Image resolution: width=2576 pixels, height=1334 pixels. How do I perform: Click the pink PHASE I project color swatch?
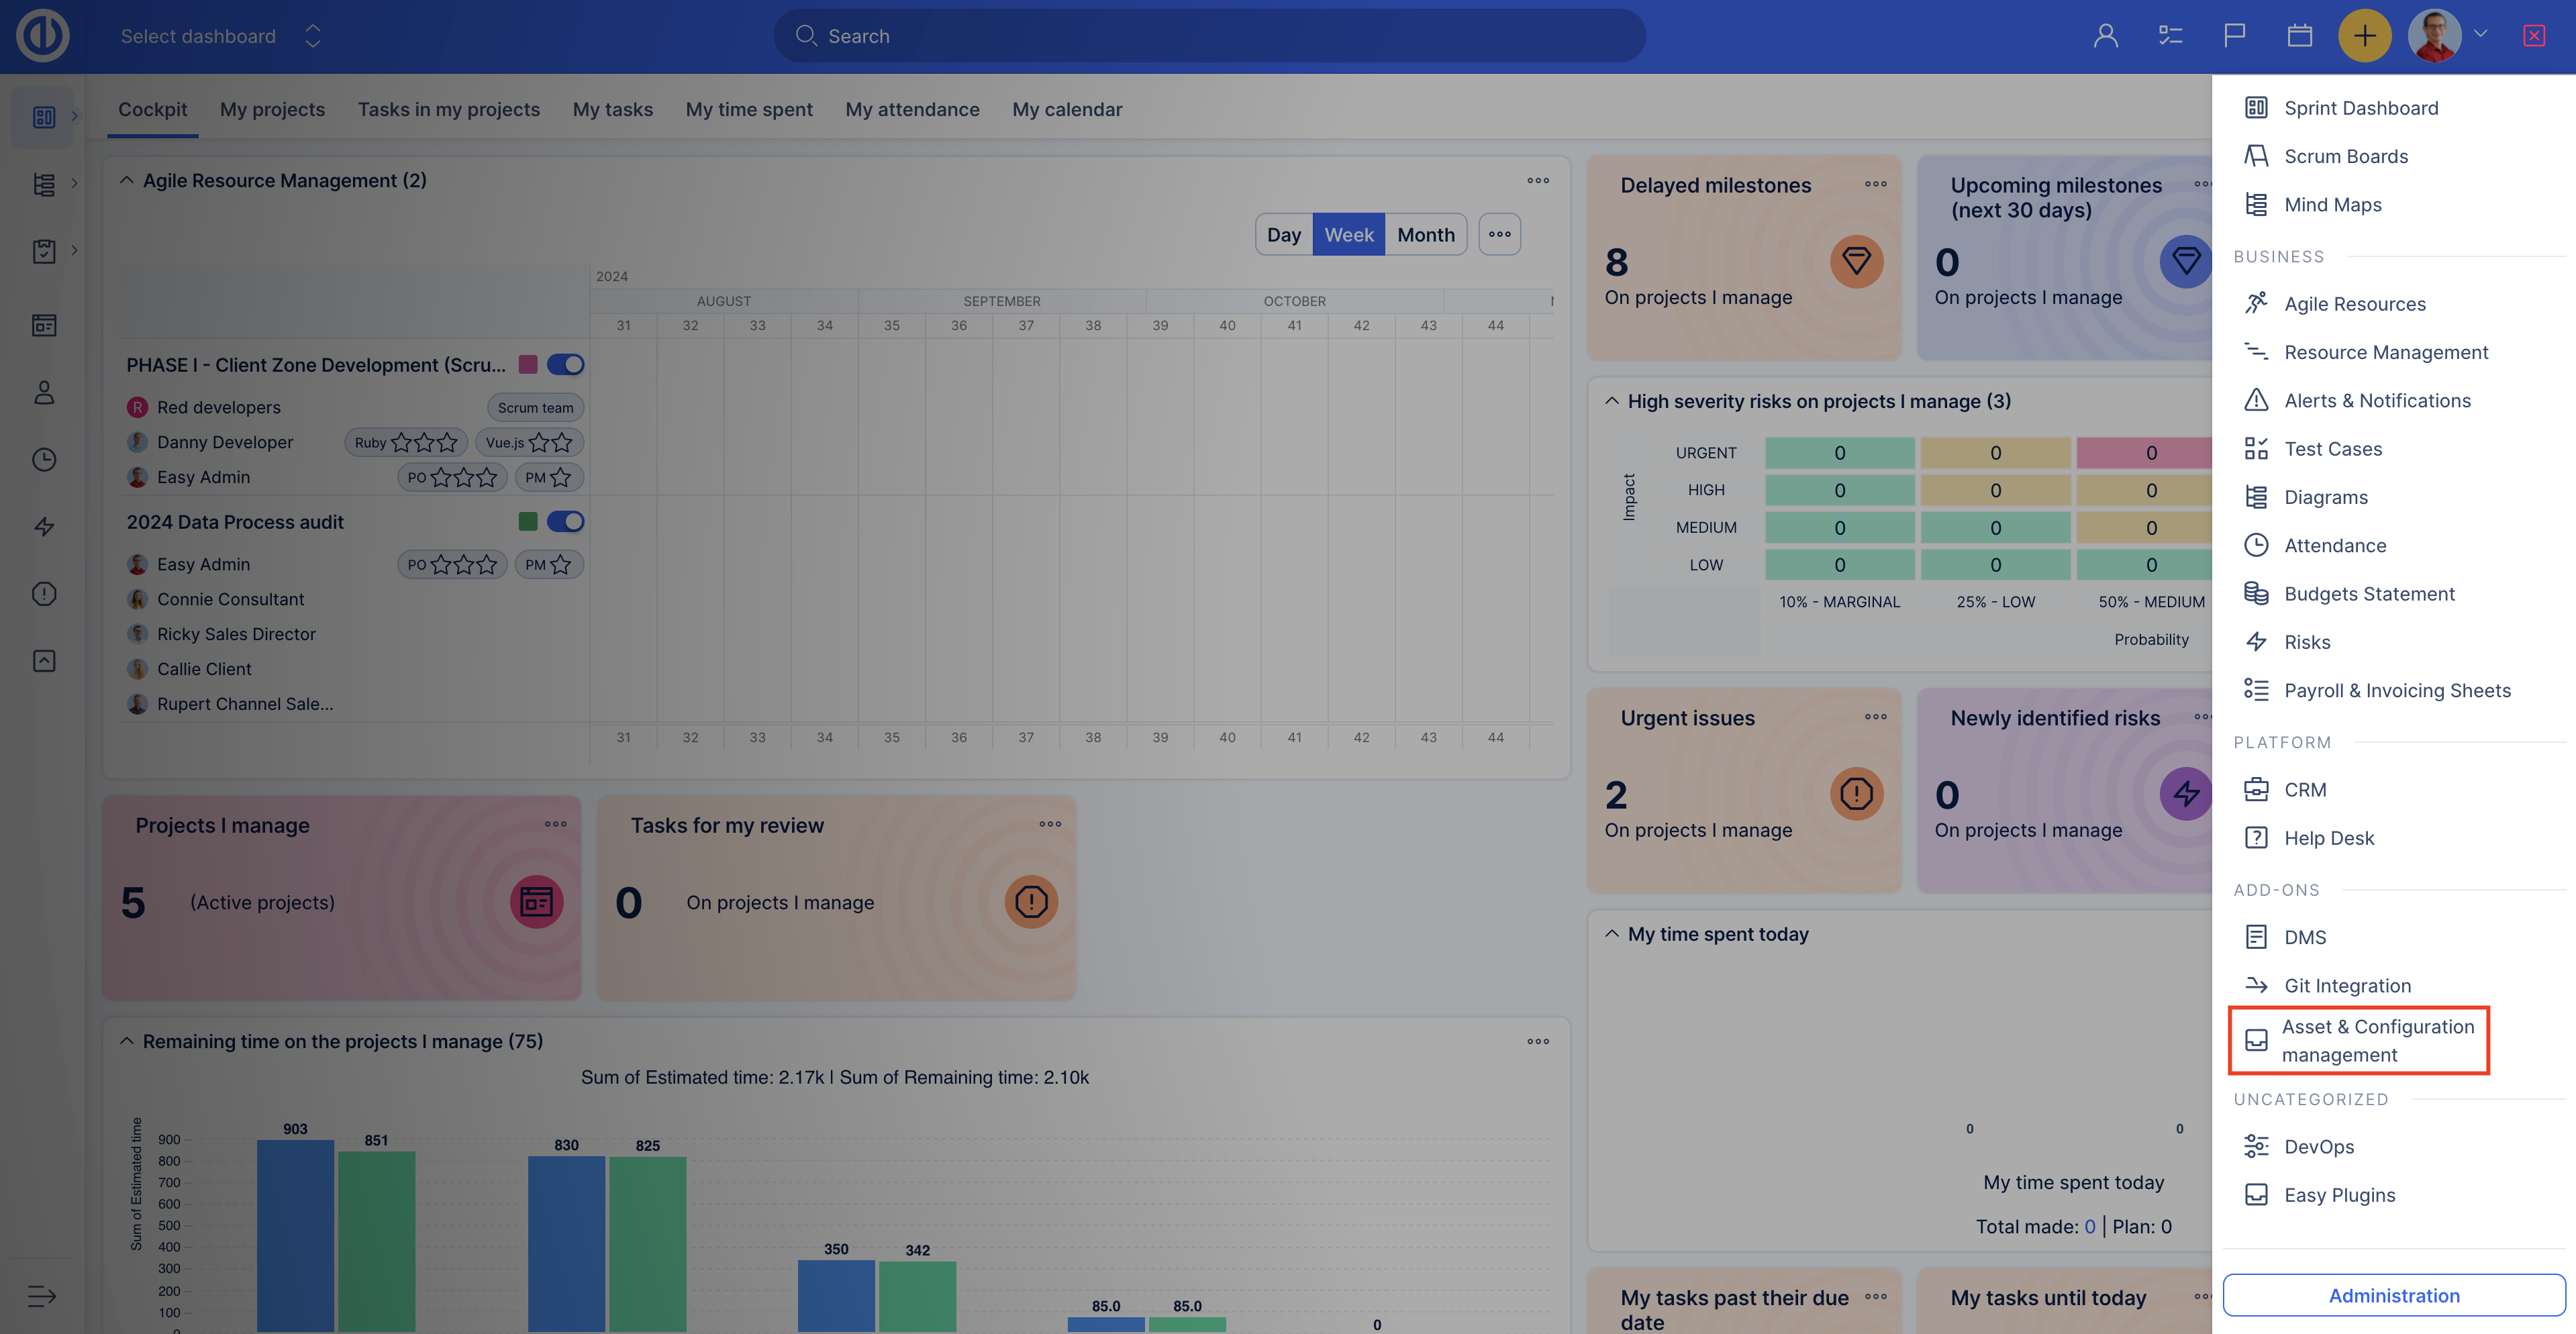(x=528, y=365)
